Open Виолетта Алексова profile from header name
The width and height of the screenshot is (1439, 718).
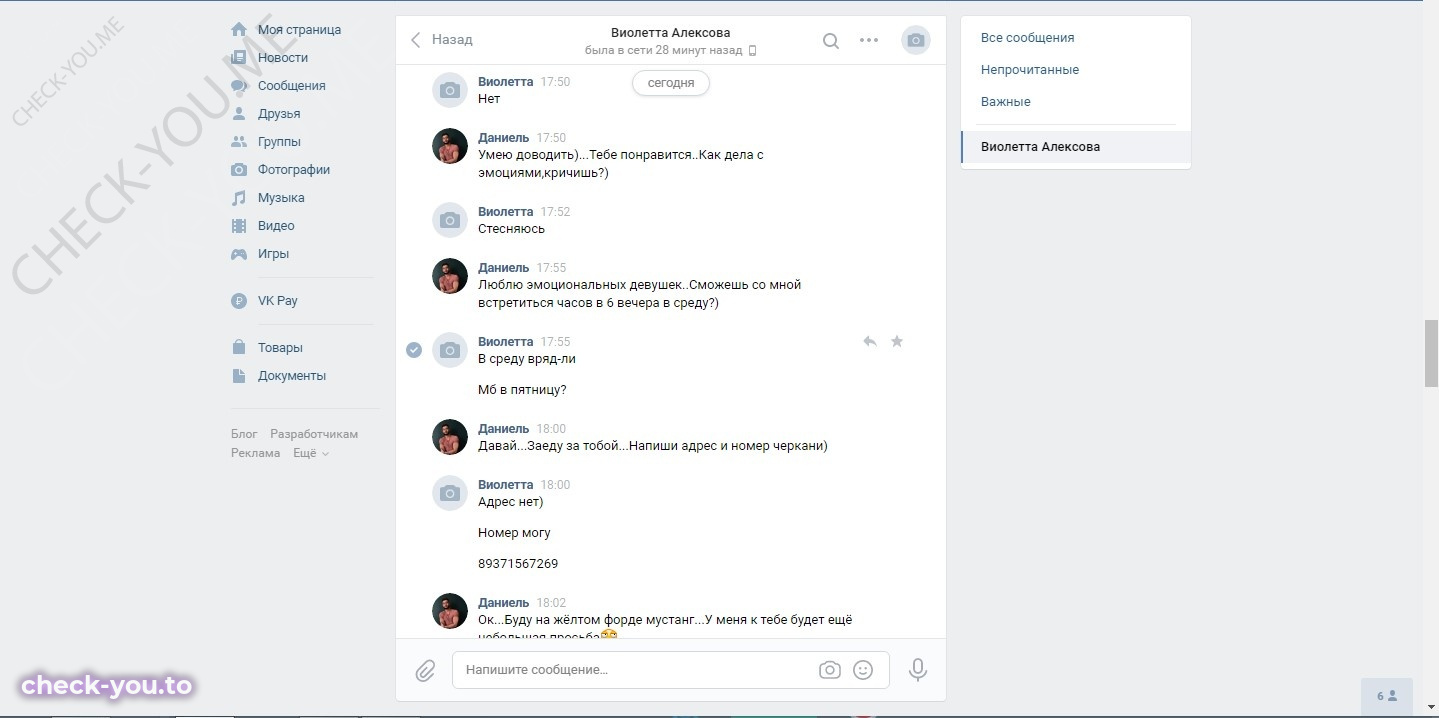click(x=671, y=33)
